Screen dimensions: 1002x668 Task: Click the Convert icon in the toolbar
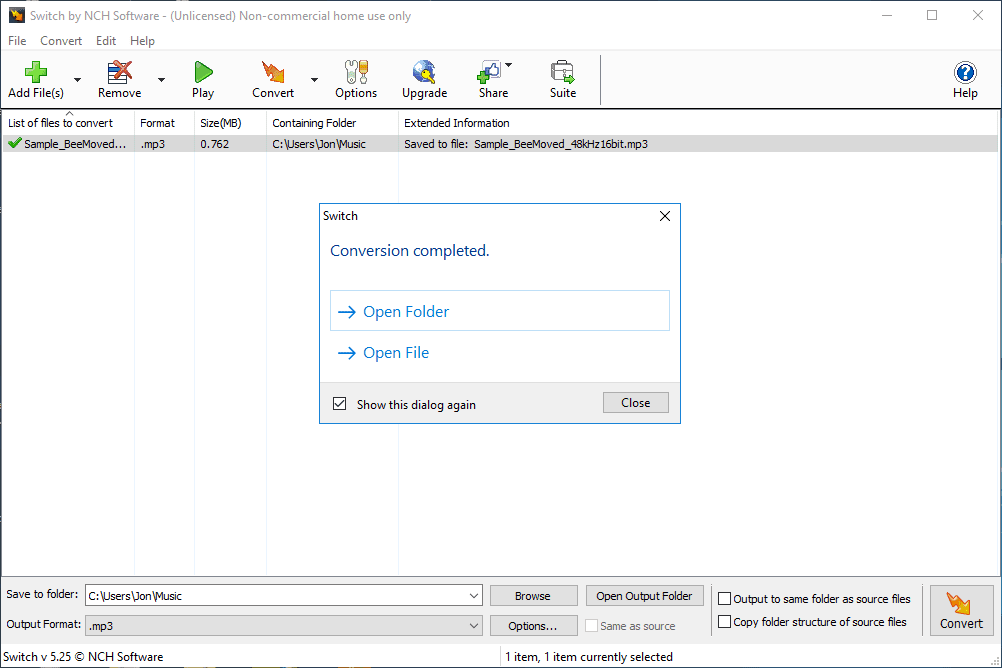[272, 72]
